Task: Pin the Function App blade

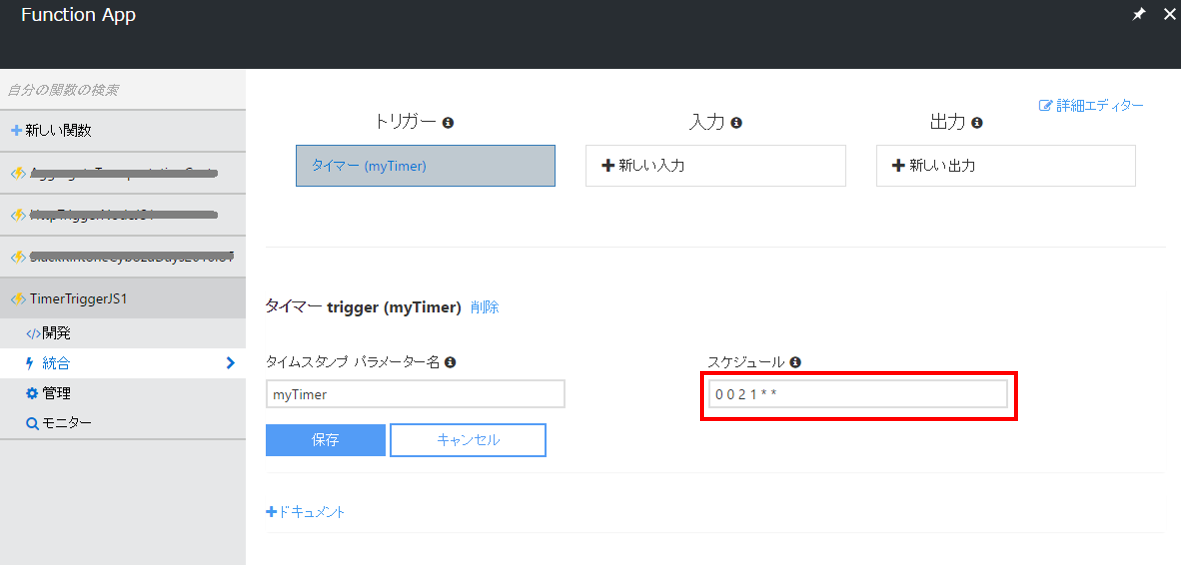Action: pyautogui.click(x=1139, y=14)
